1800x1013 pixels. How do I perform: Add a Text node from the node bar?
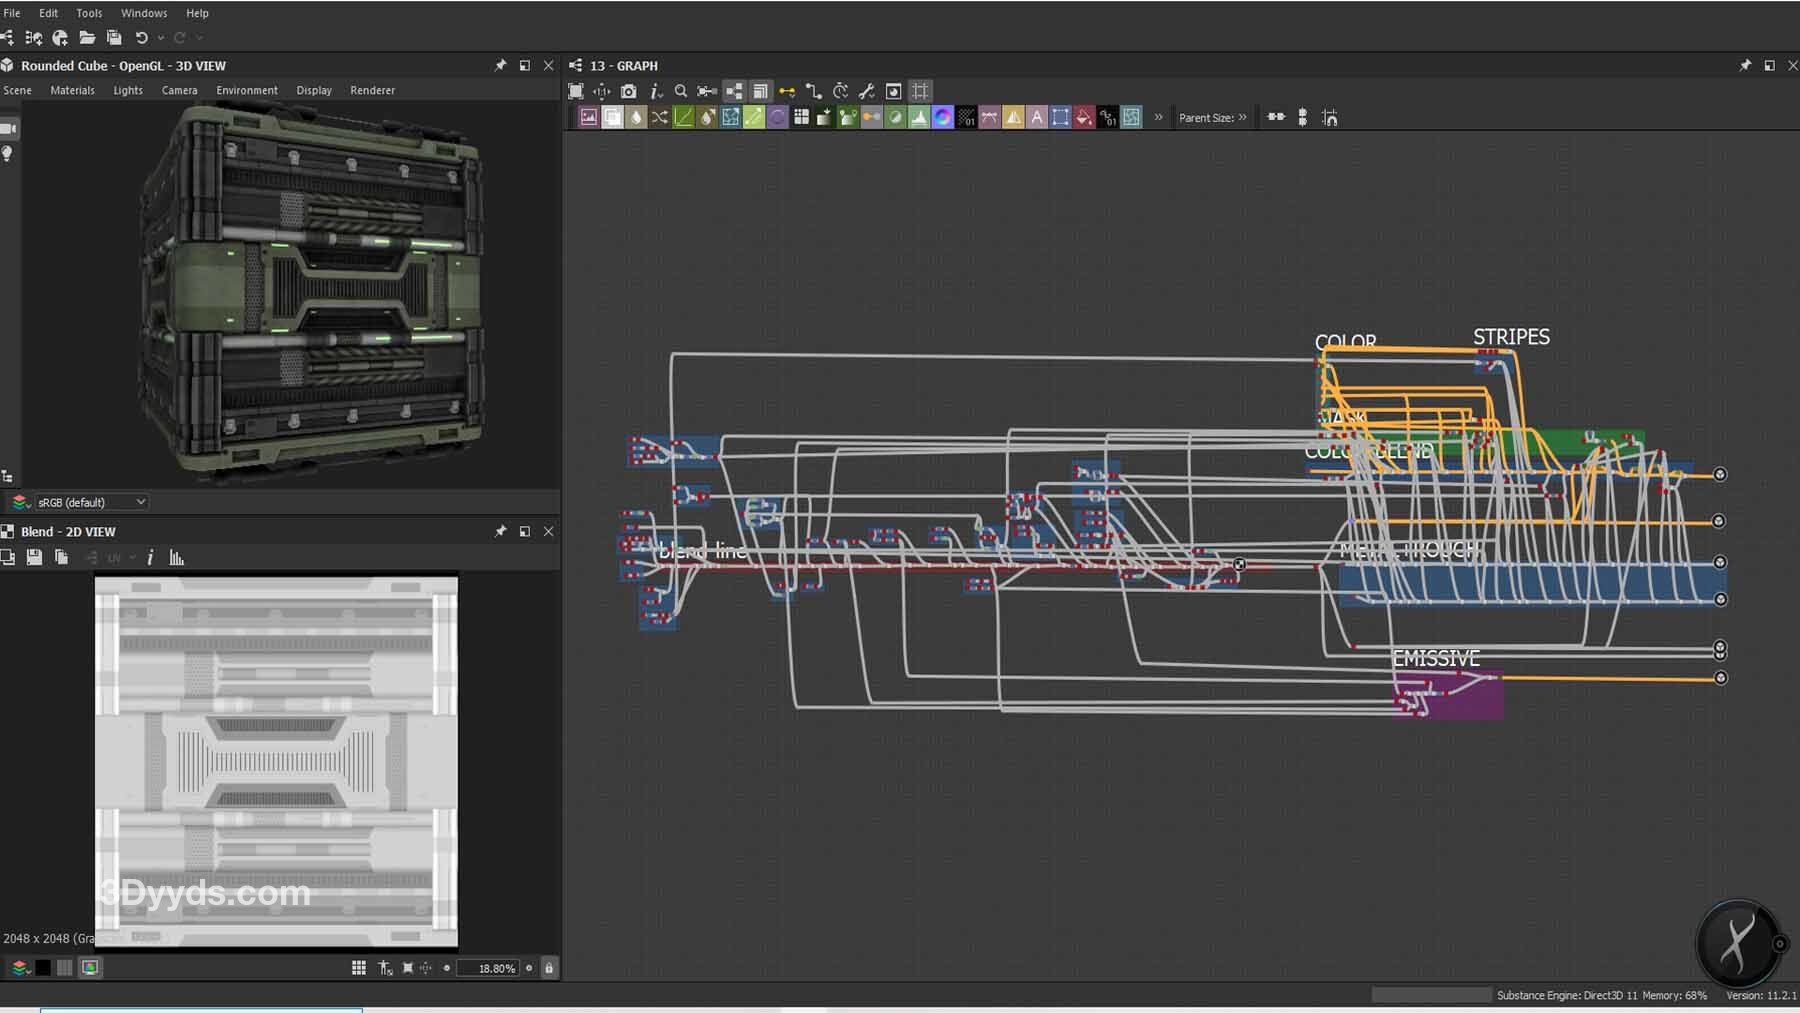[1037, 118]
